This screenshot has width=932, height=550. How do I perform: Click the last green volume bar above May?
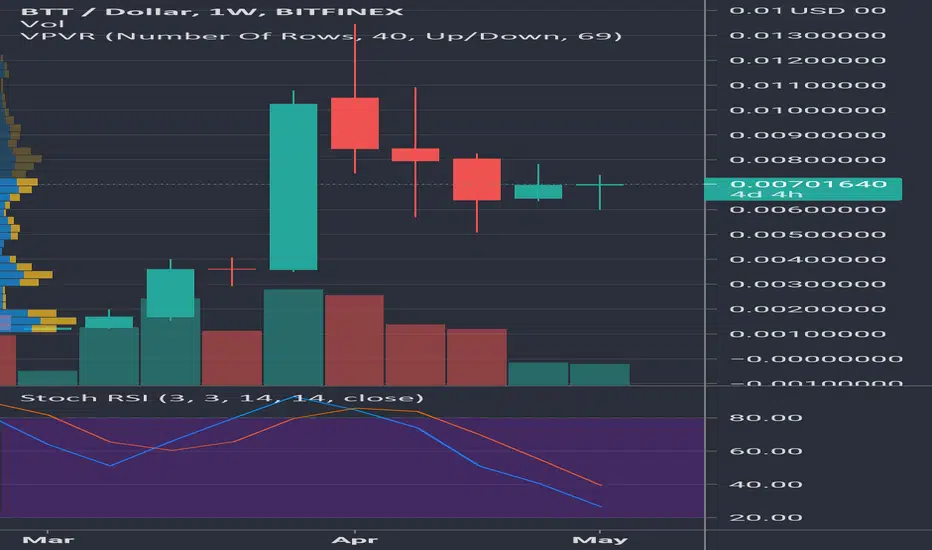coord(600,375)
